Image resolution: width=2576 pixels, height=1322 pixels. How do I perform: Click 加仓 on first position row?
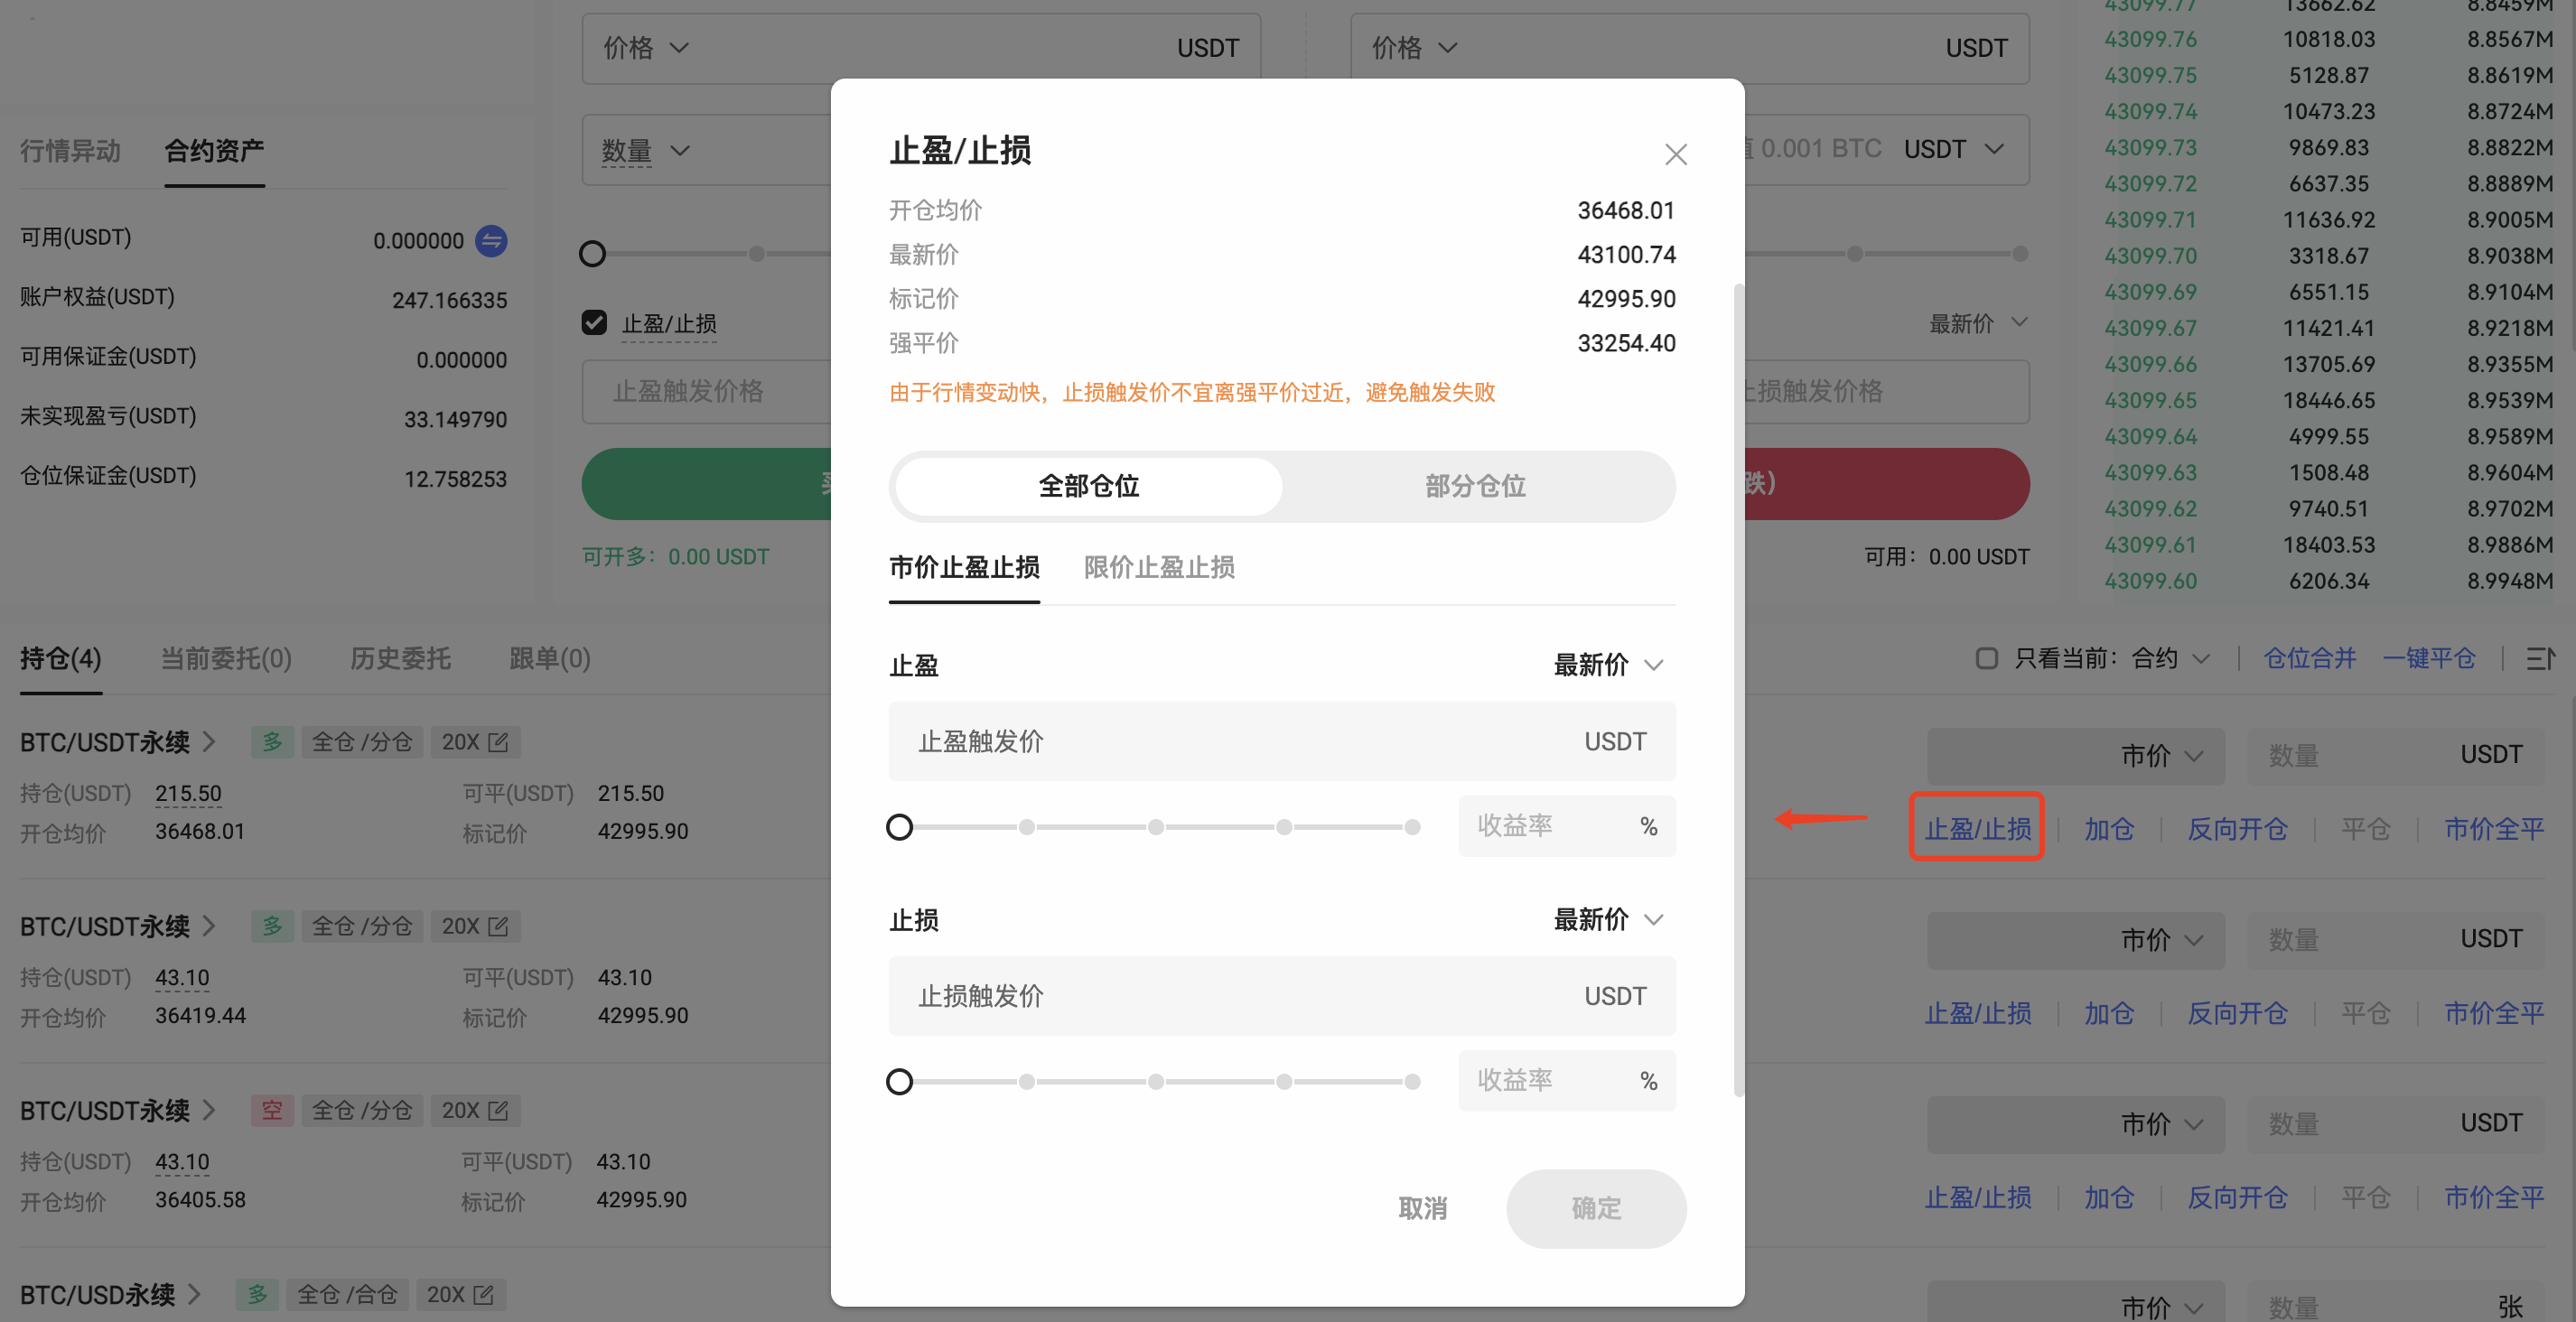tap(2108, 828)
